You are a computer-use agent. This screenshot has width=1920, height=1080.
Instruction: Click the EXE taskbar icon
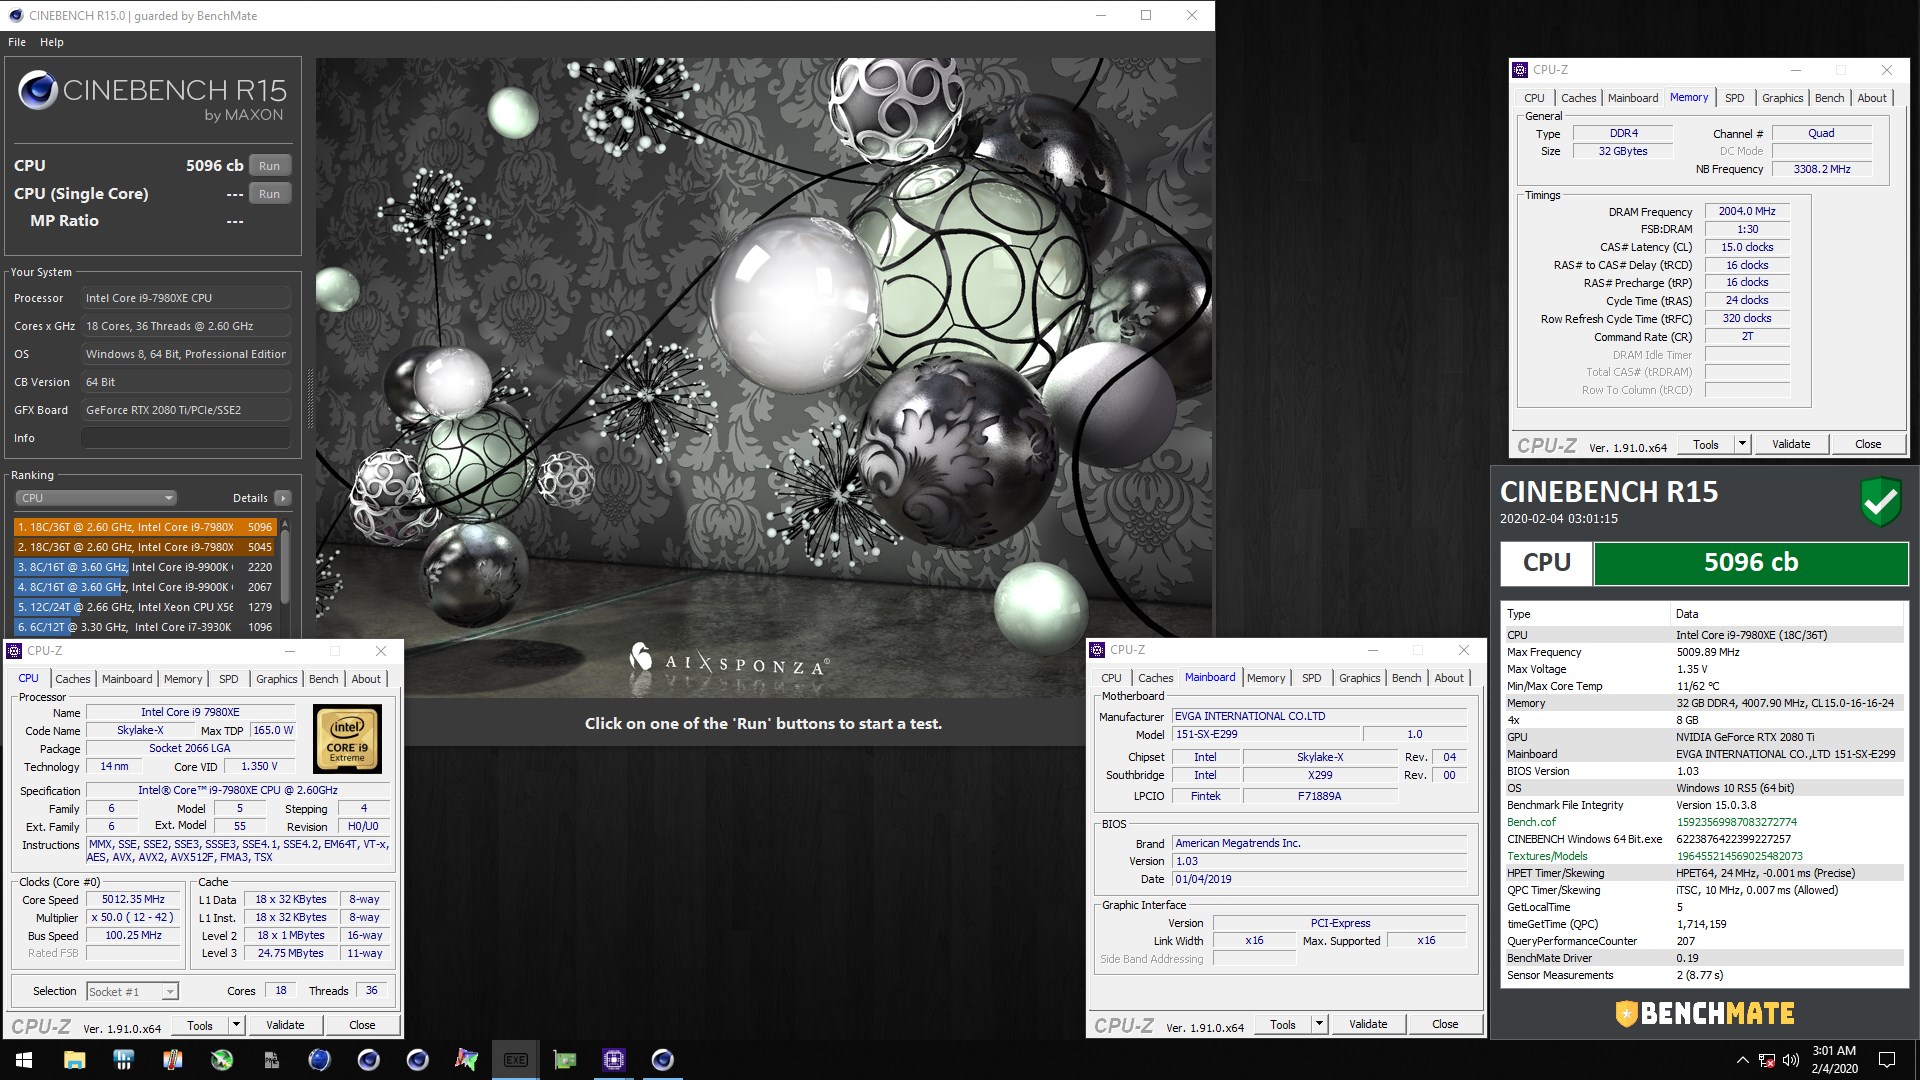click(x=515, y=1060)
